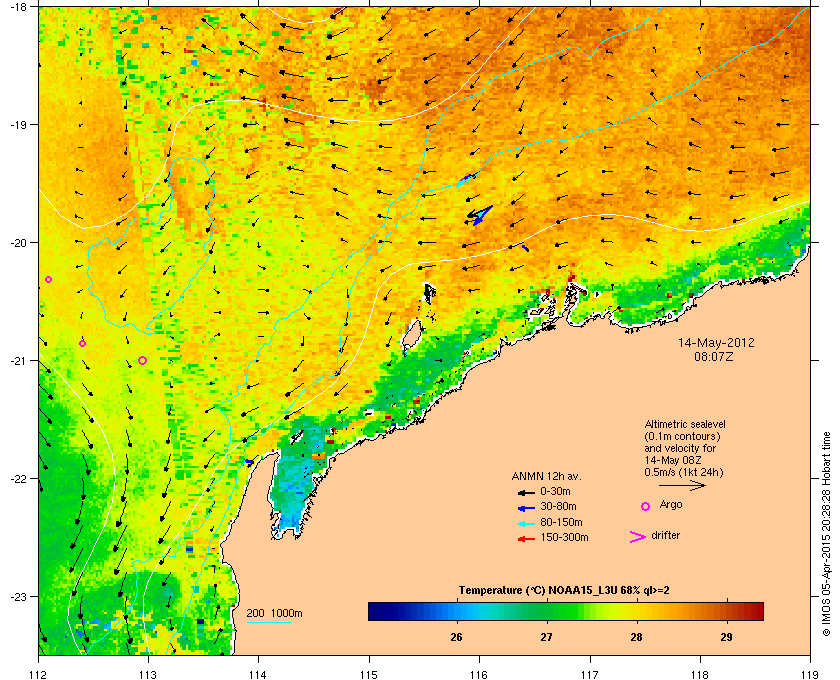Click the 'ANMN 12h av.' legend heading

(546, 476)
